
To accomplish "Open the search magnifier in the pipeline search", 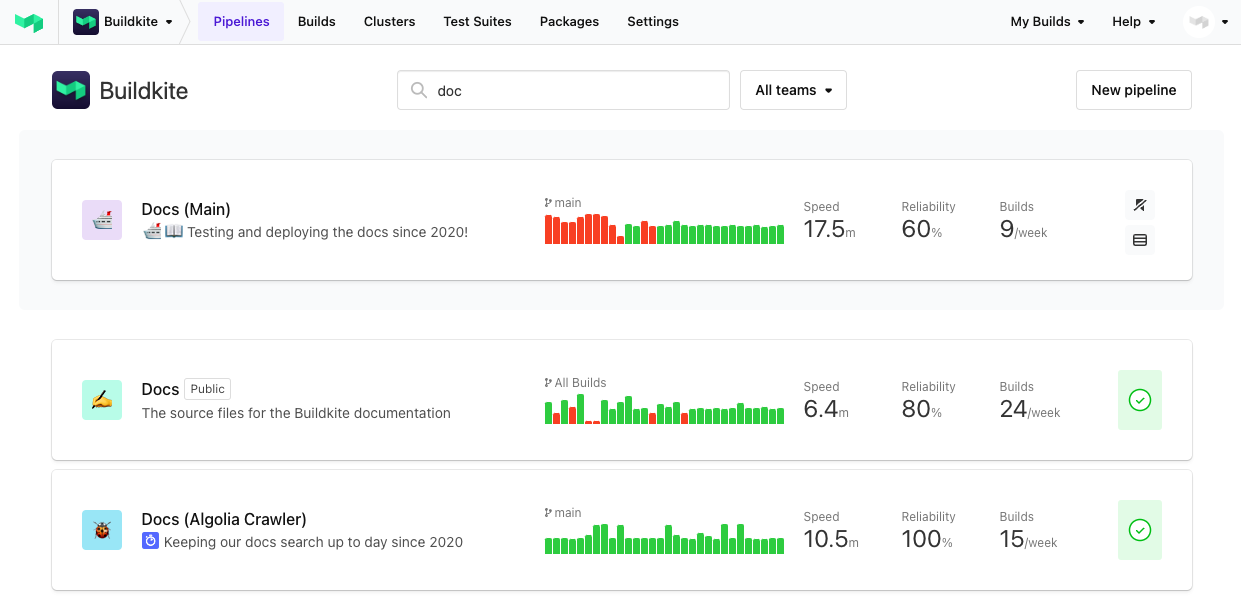I will coord(419,90).
